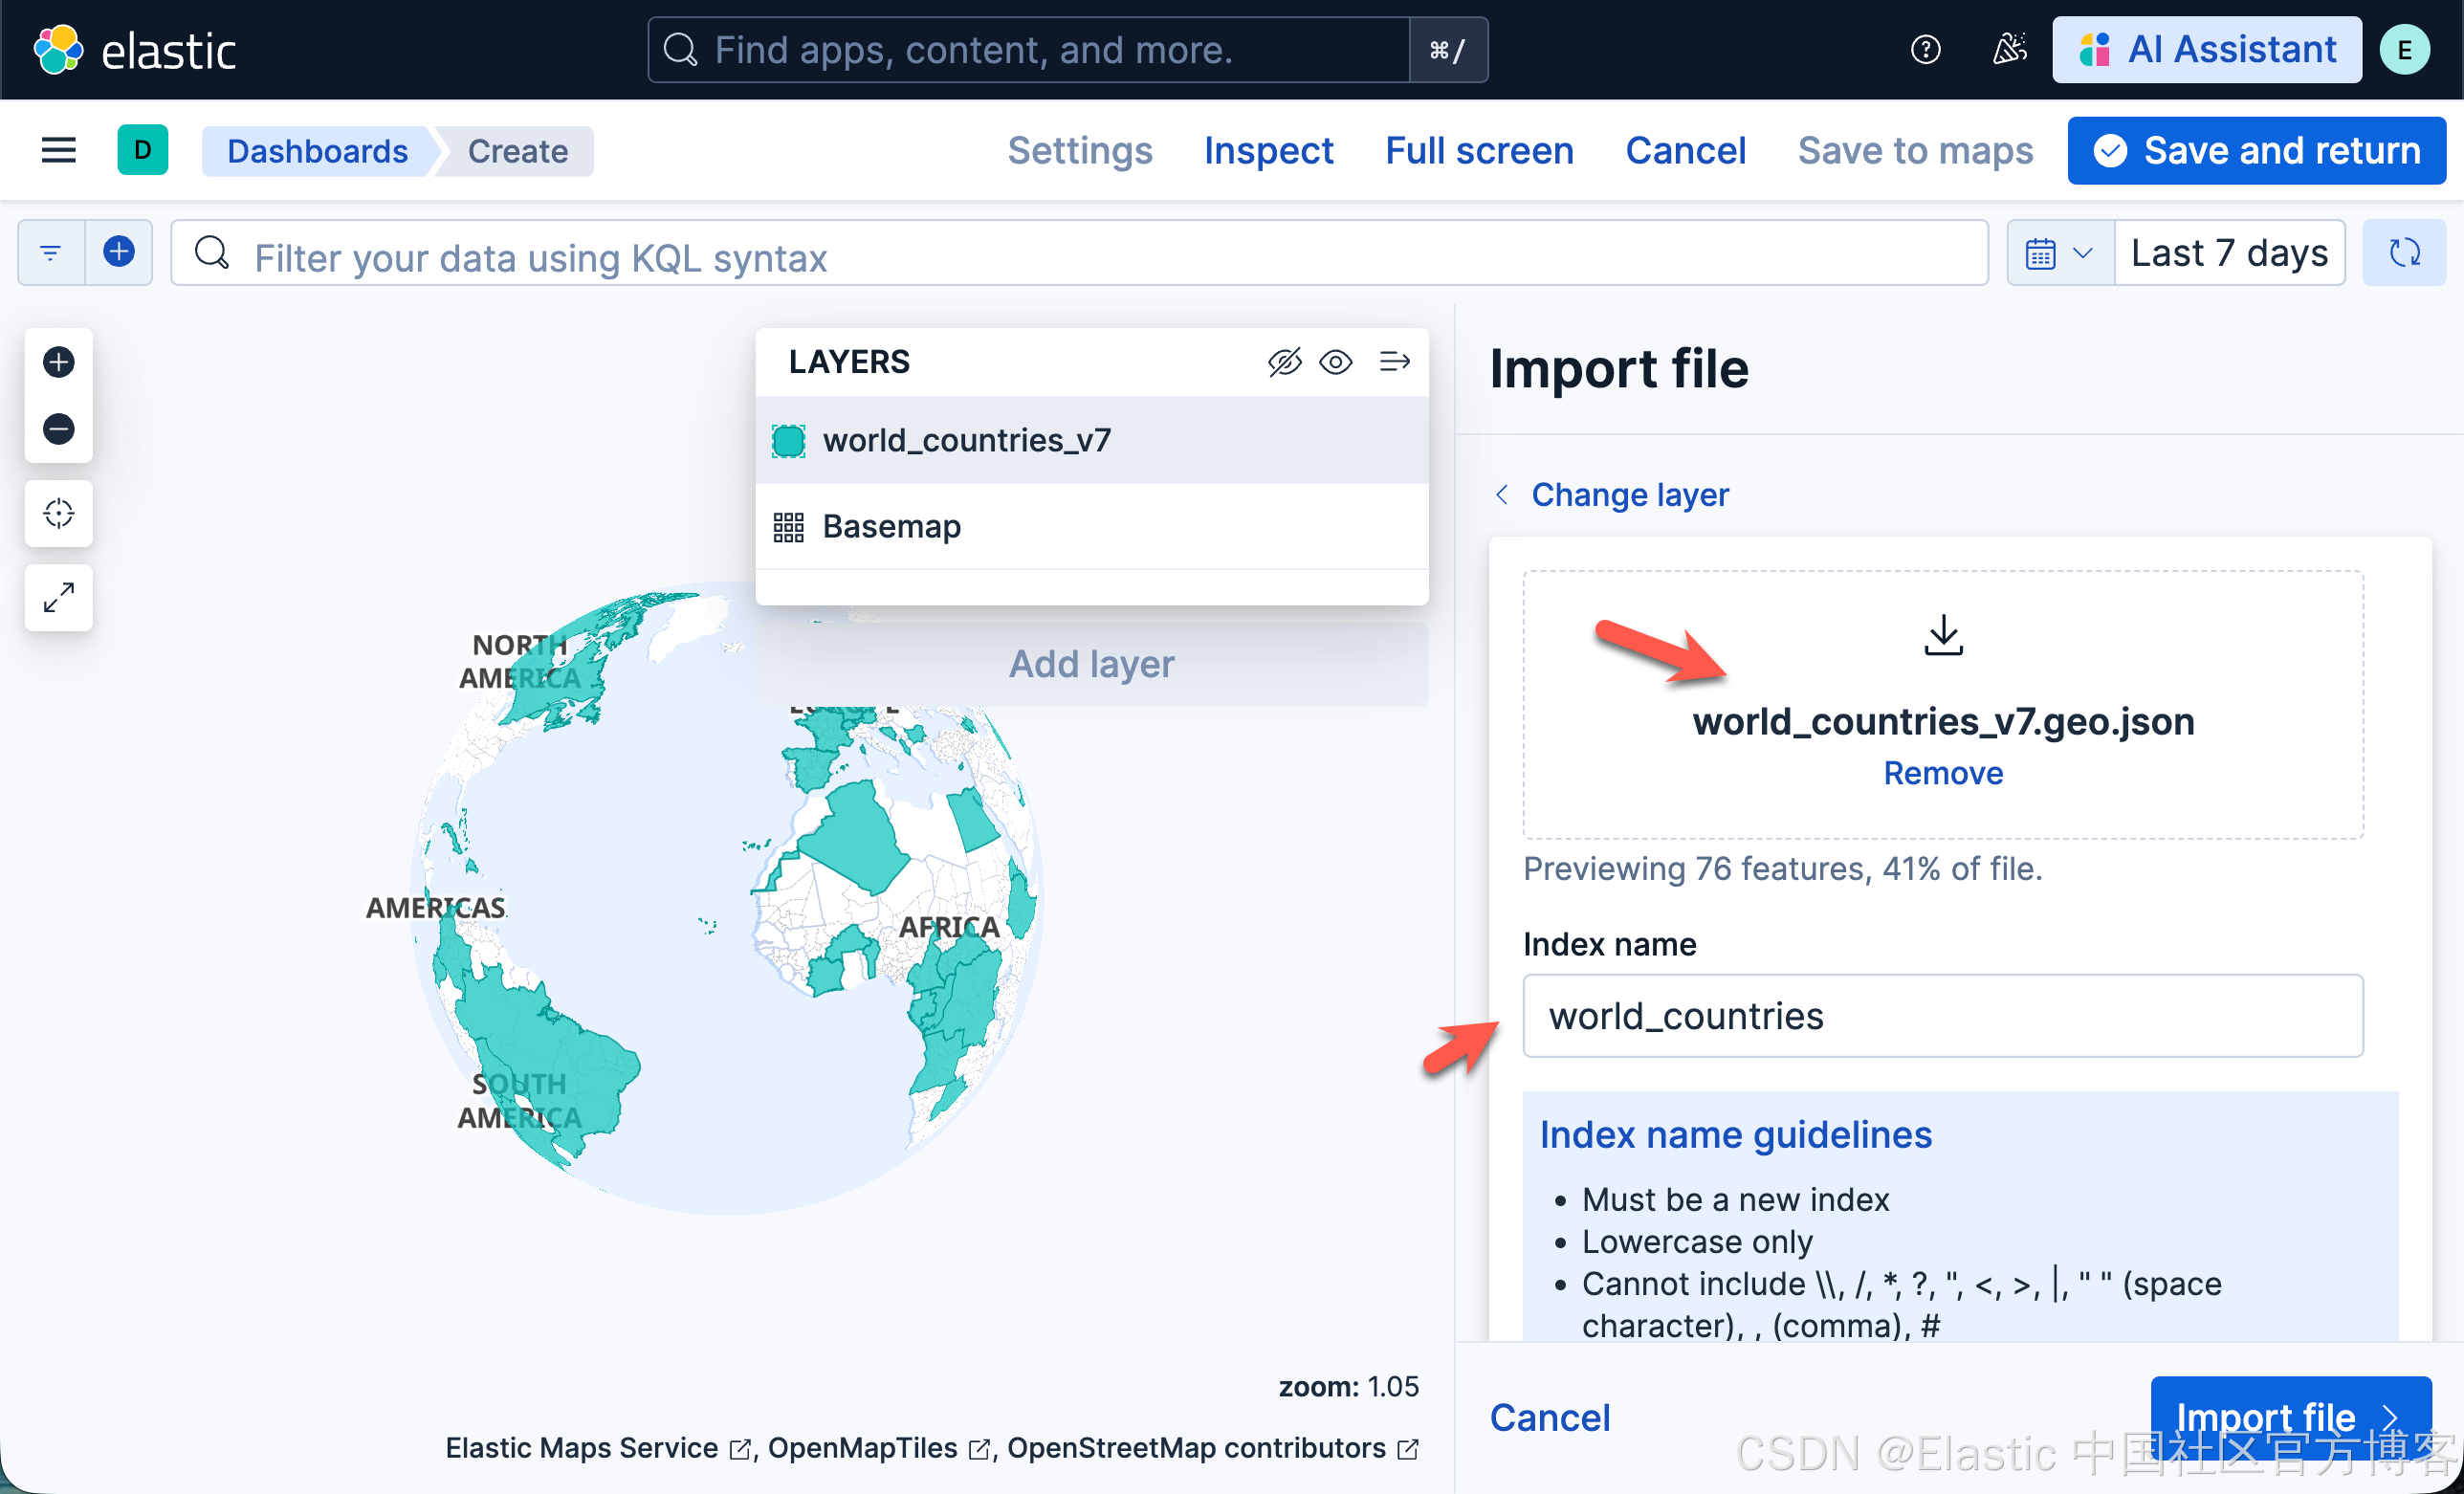Click the map full screen expand icon
The width and height of the screenshot is (2464, 1494).
pyautogui.click(x=58, y=597)
